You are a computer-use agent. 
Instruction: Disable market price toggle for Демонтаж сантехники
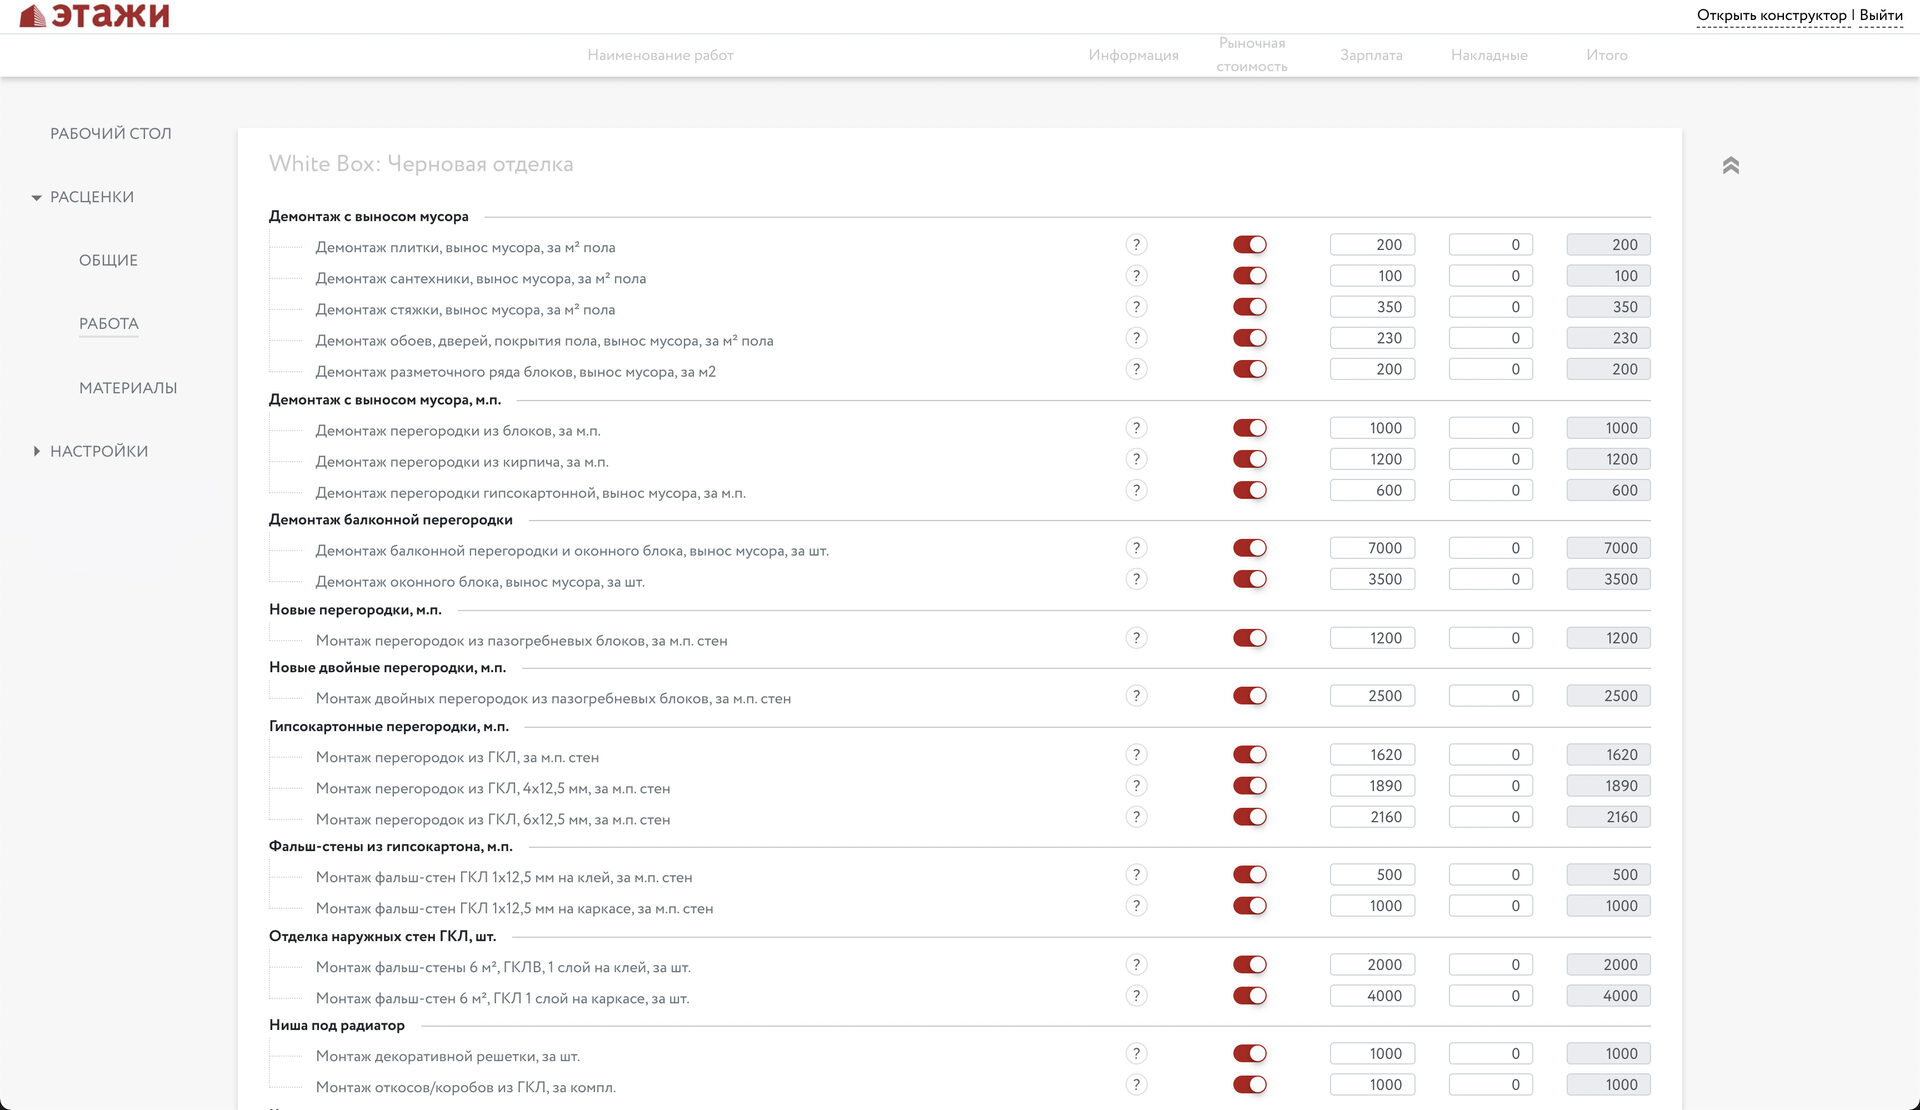tap(1250, 276)
